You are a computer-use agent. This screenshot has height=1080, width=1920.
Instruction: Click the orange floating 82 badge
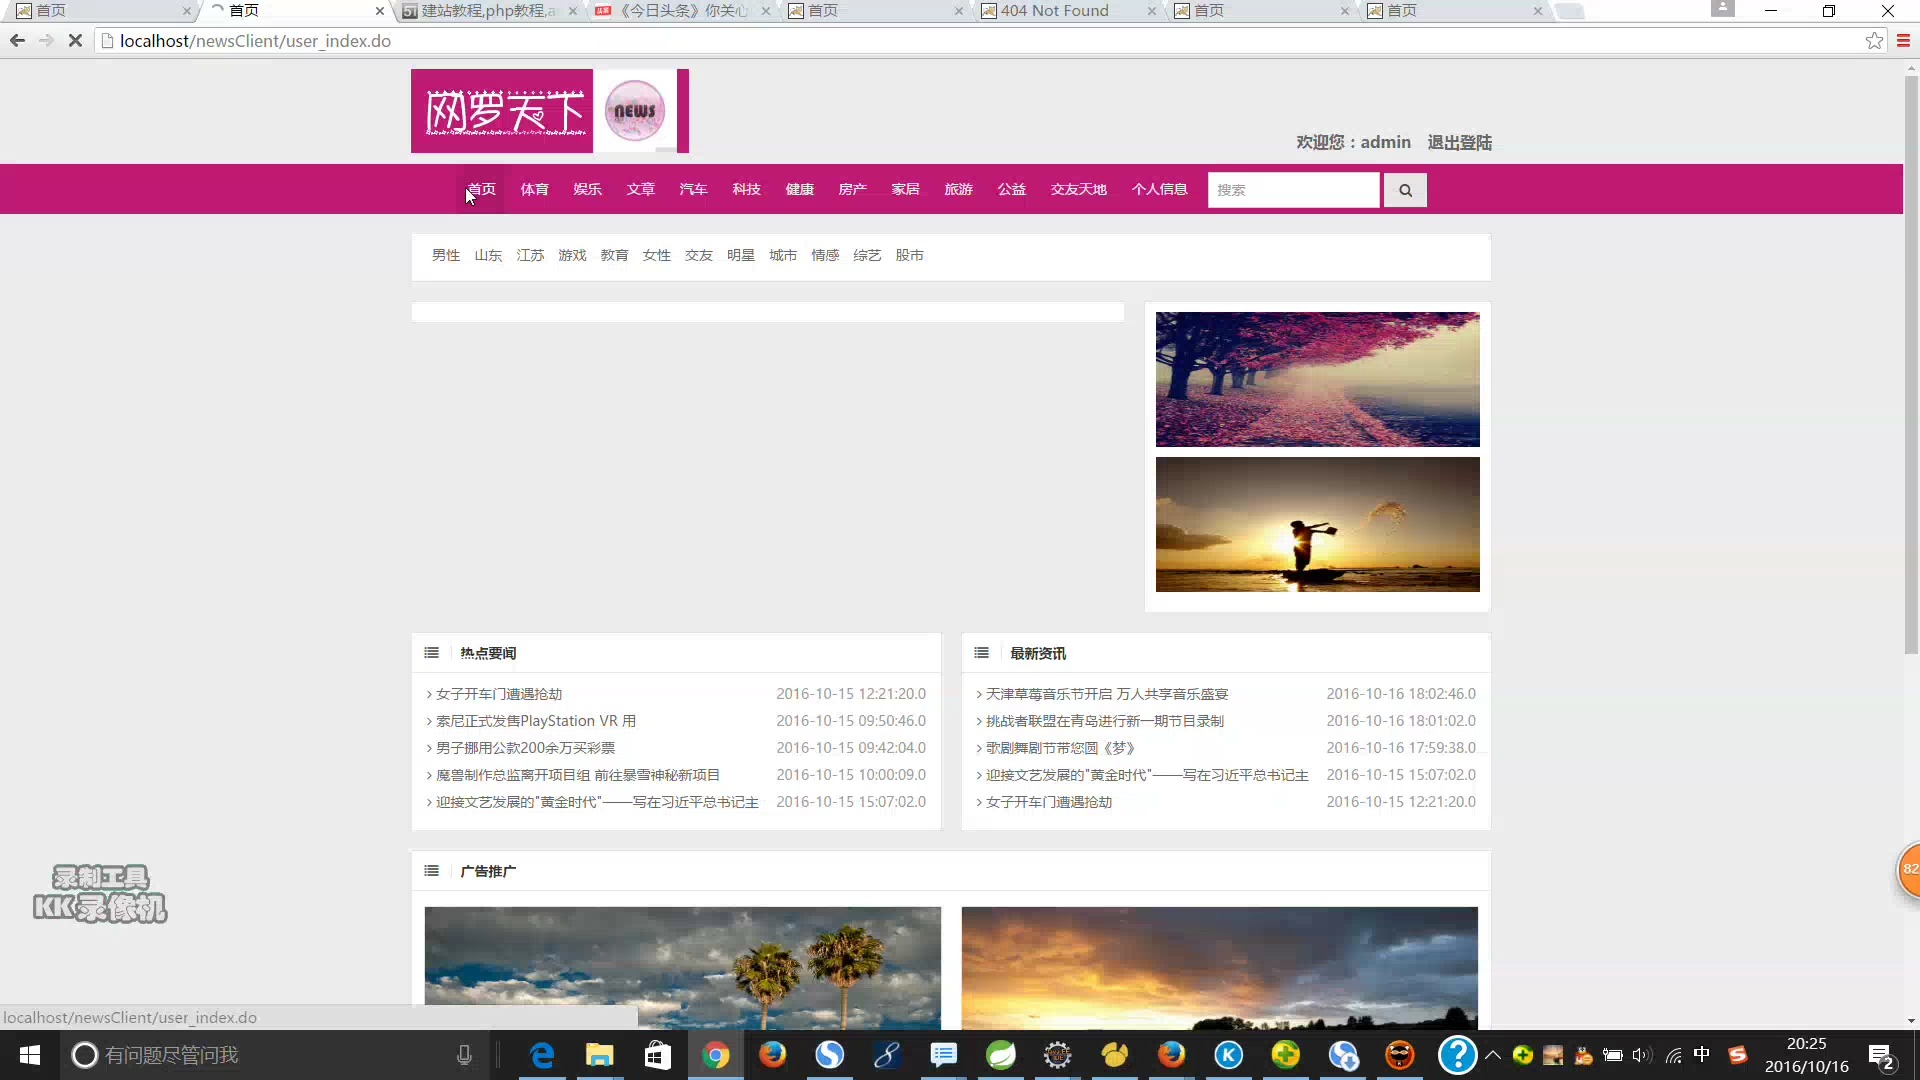point(1908,869)
